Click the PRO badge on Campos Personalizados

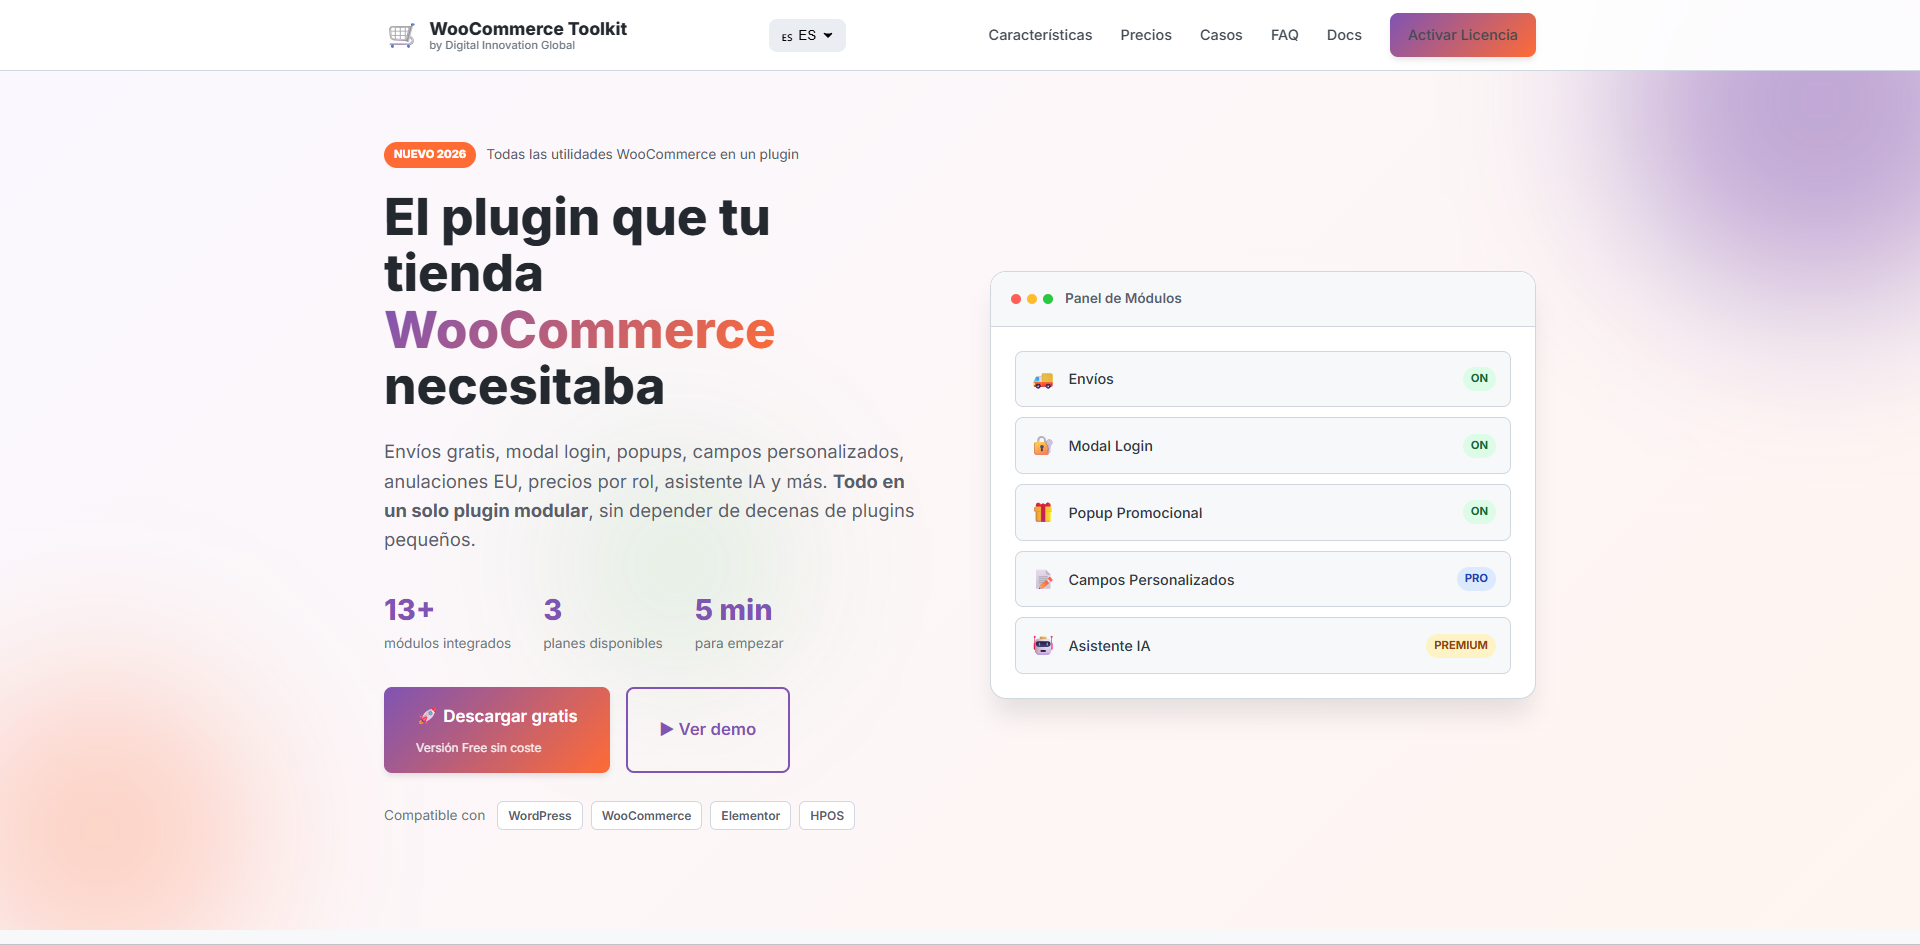(x=1476, y=579)
